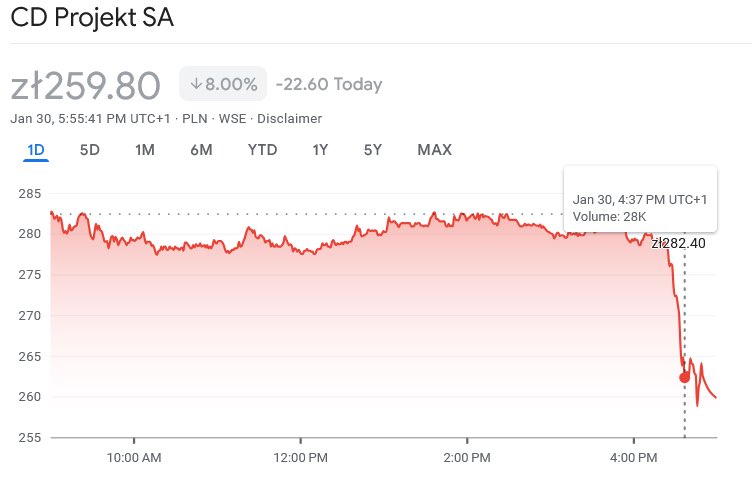Click the down arrow in 8.00% badge
Viewport: 752px width, 483px height.
(195, 84)
